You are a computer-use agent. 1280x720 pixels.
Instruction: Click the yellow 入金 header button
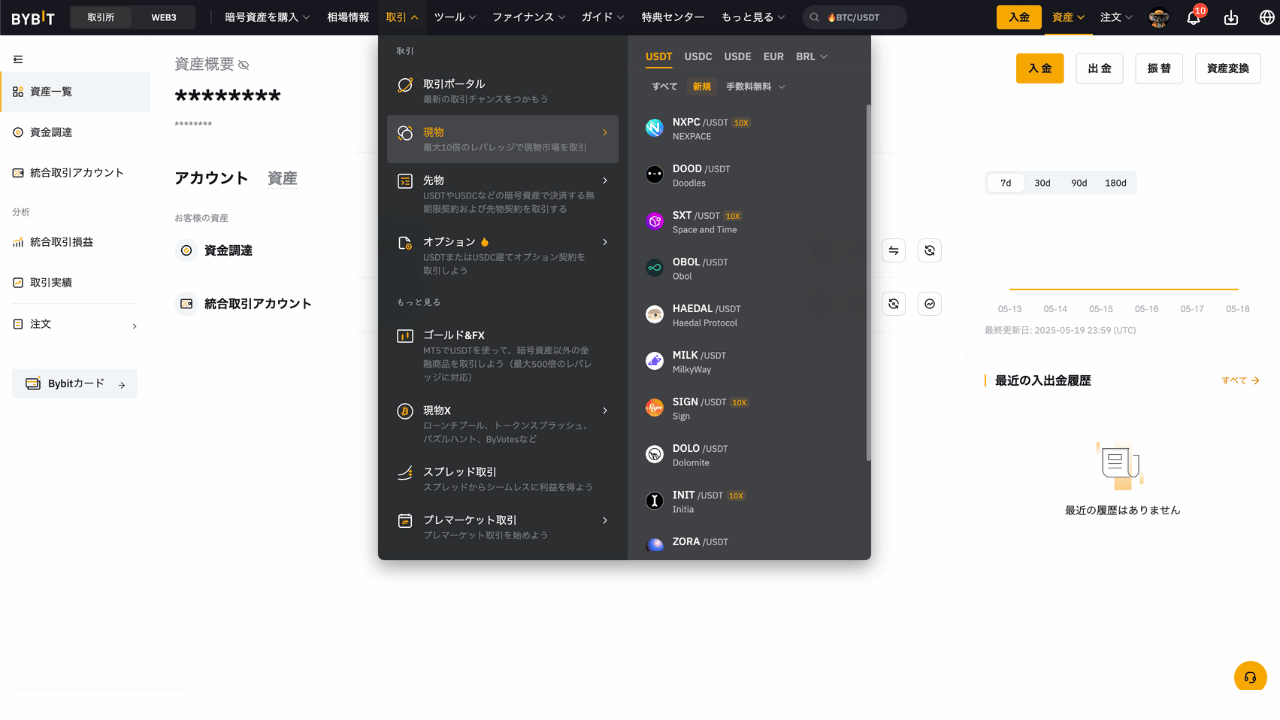1019,17
